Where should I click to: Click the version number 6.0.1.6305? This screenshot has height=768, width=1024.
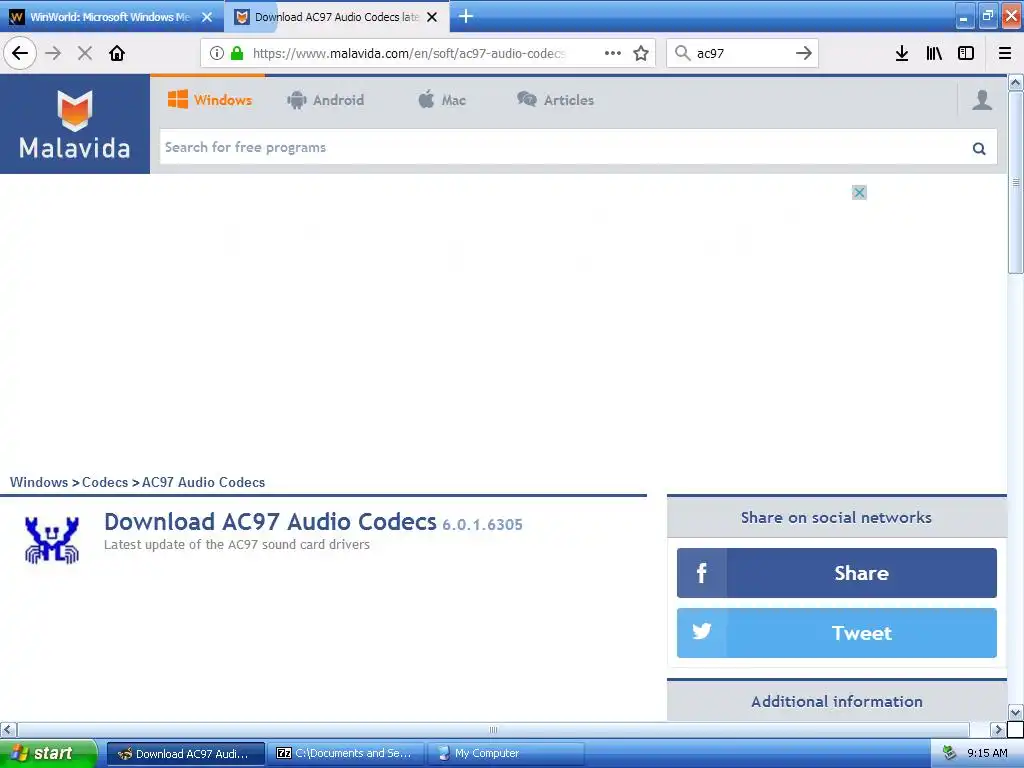coord(483,524)
